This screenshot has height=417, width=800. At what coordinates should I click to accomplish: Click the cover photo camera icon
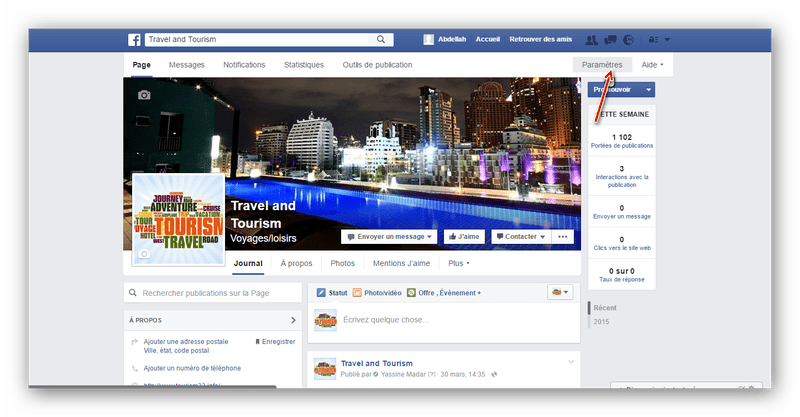pyautogui.click(x=144, y=95)
